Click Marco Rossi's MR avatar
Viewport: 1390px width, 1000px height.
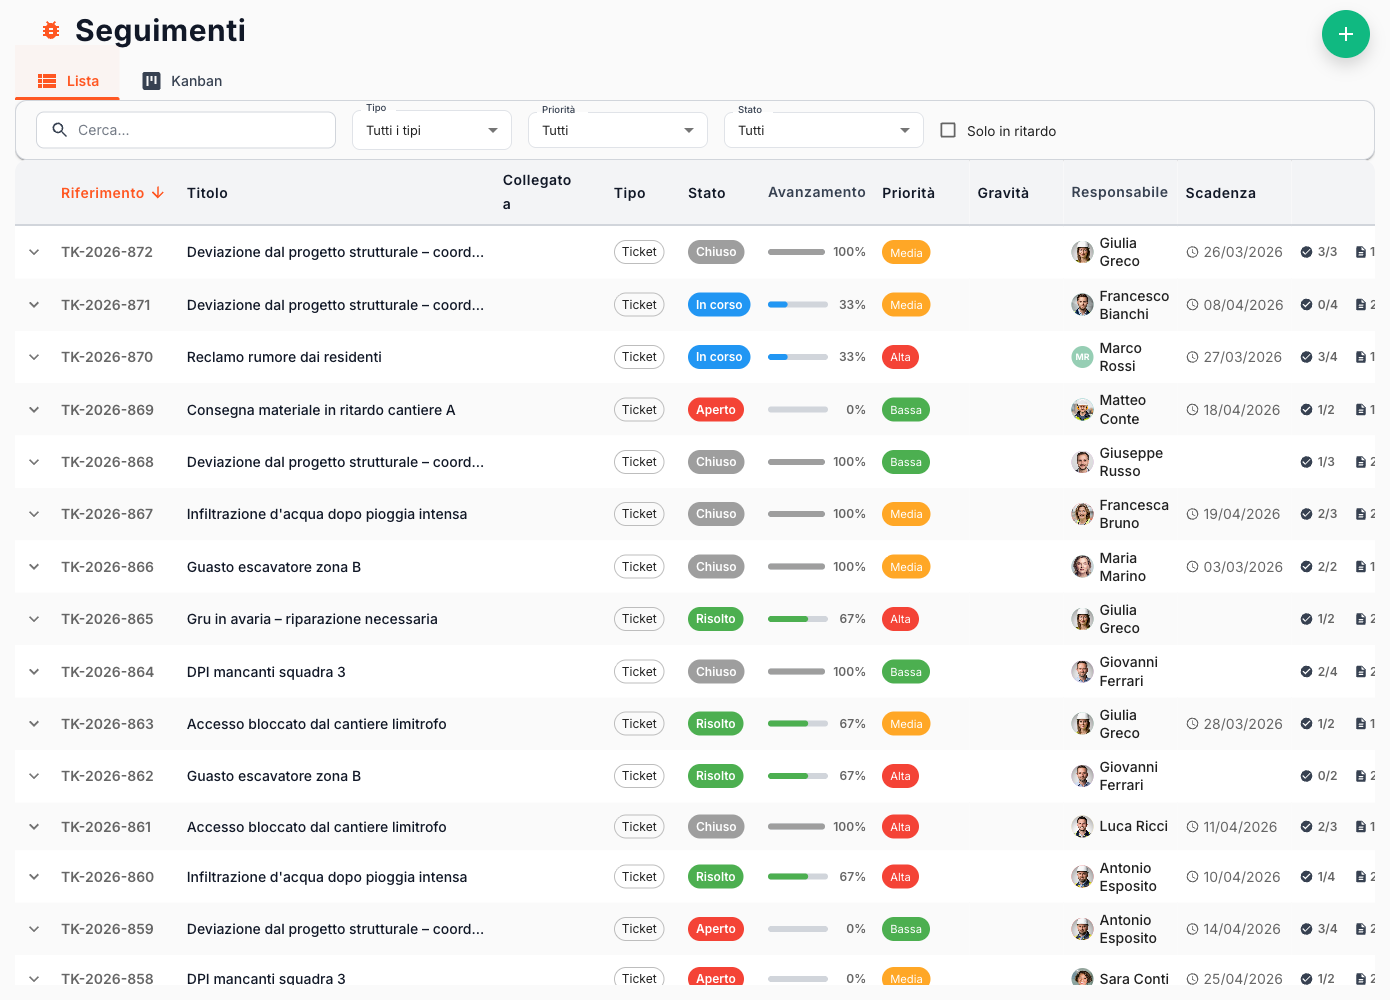tap(1082, 357)
